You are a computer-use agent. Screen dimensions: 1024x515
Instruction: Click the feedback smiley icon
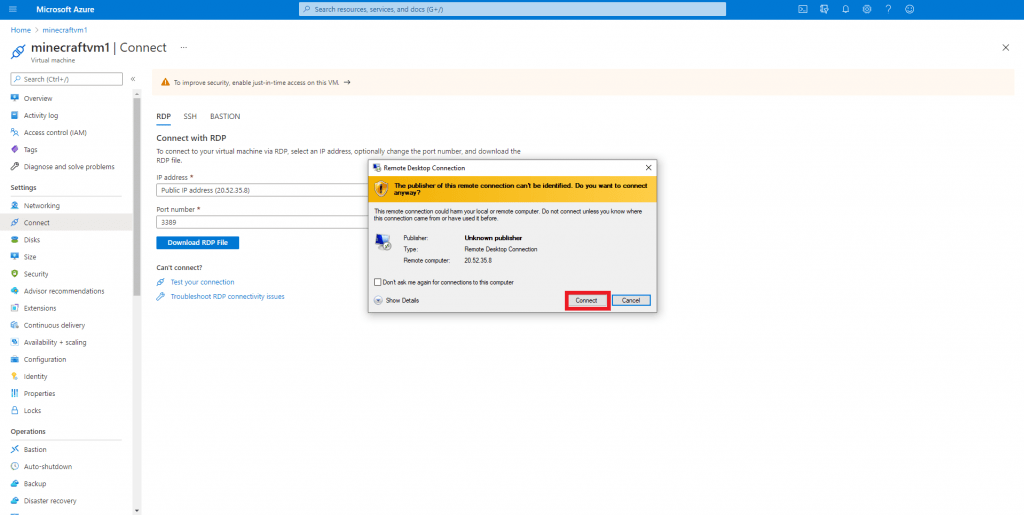tap(910, 9)
